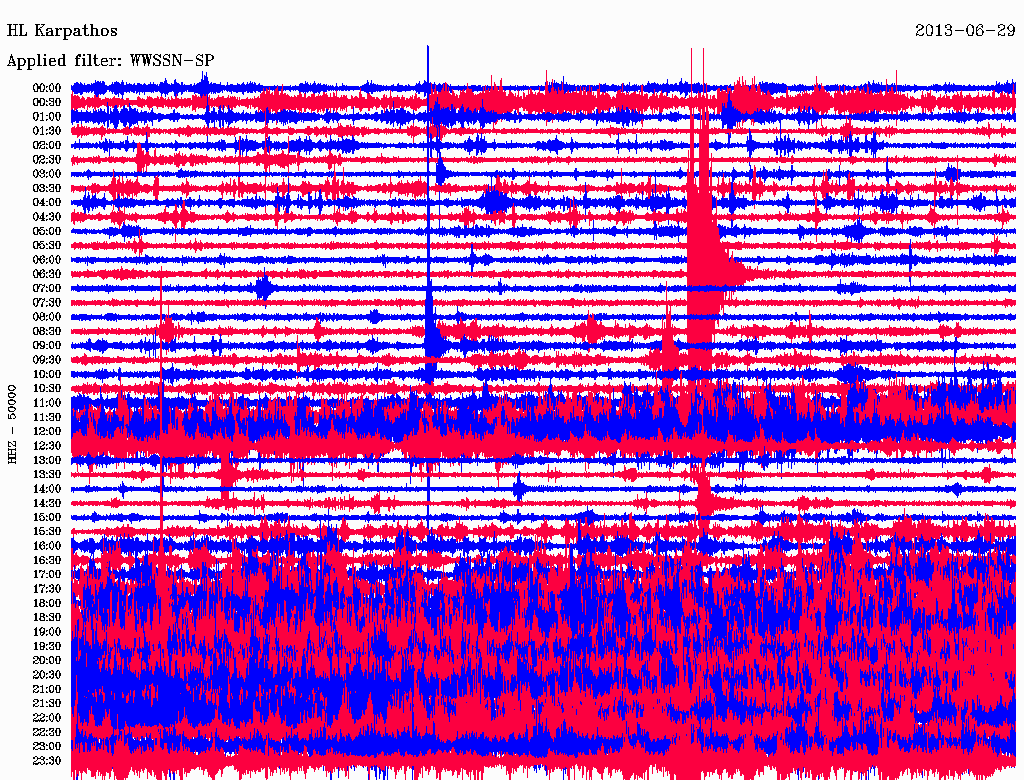
Task: Select the 01:30 time label
Action: click(x=47, y=131)
